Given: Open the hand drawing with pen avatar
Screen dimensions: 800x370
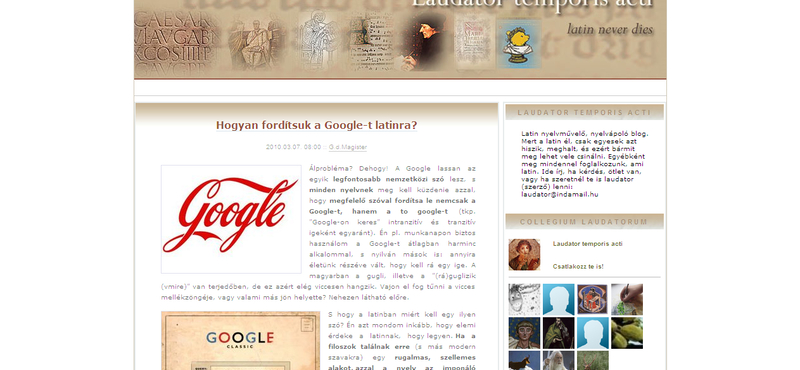Looking at the screenshot, I should pyautogui.click(x=627, y=300).
